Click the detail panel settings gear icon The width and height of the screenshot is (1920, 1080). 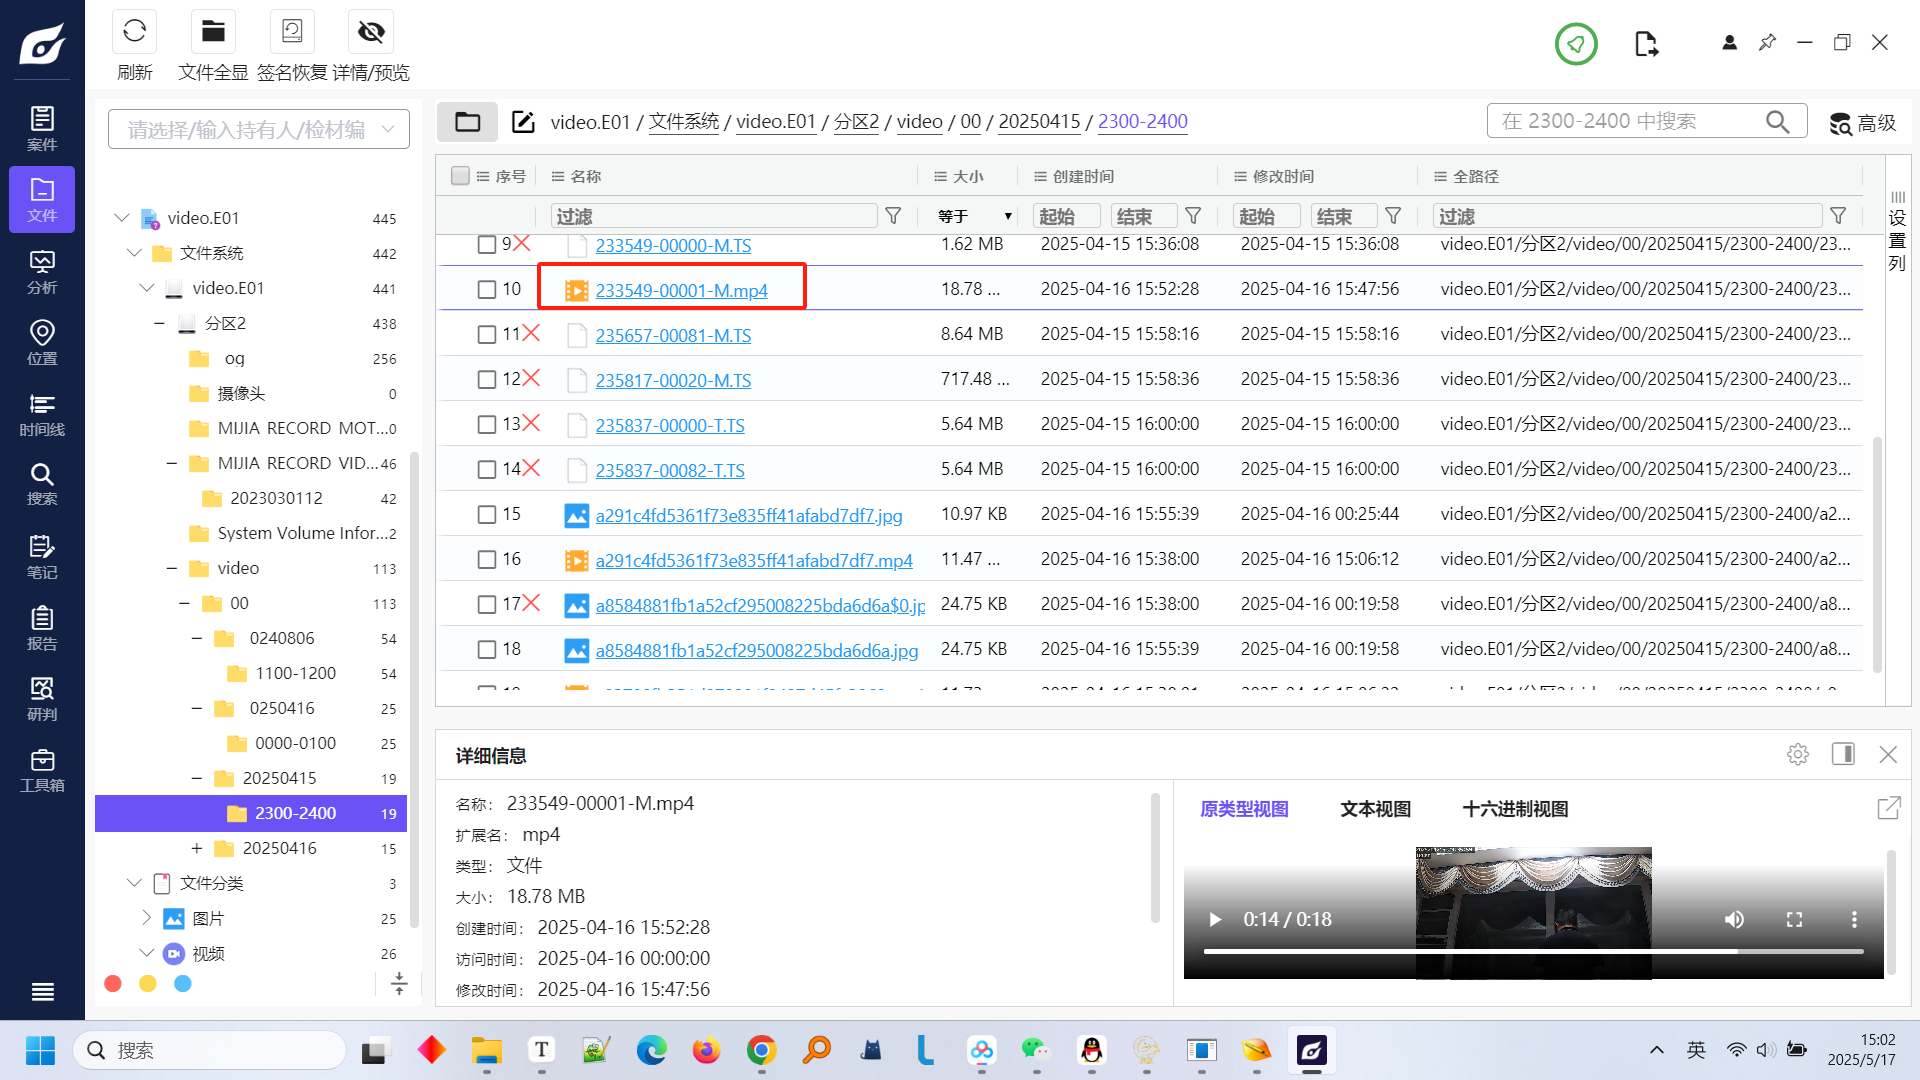point(1798,754)
